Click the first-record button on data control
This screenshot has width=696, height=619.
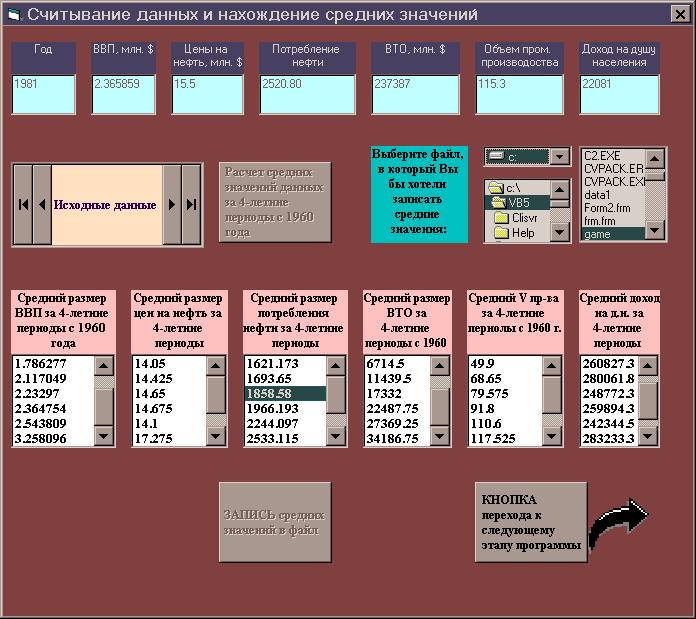point(22,205)
